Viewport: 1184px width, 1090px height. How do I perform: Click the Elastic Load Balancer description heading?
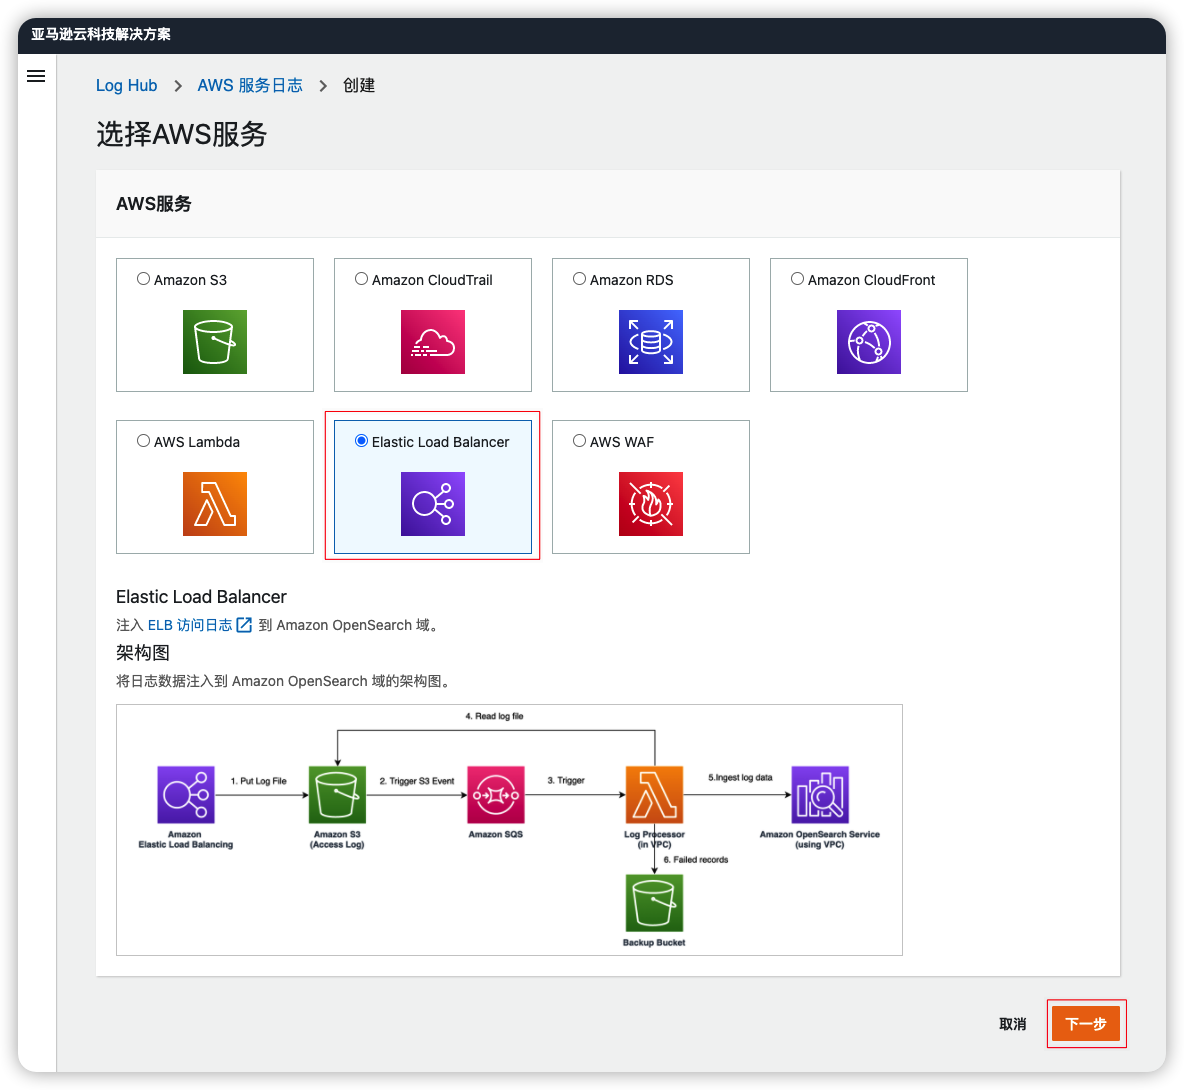click(x=201, y=597)
